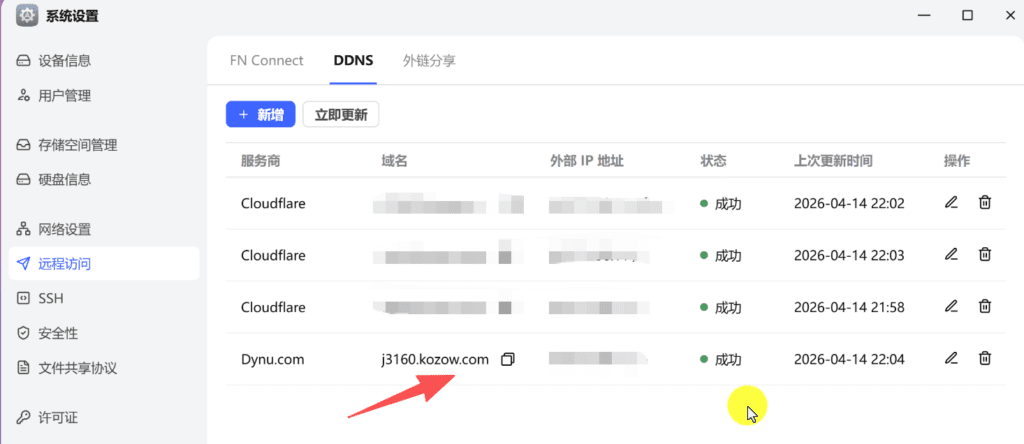Click the 2026-04-14 21:58 update time
Viewport: 1024px width, 444px height.
tap(849, 307)
